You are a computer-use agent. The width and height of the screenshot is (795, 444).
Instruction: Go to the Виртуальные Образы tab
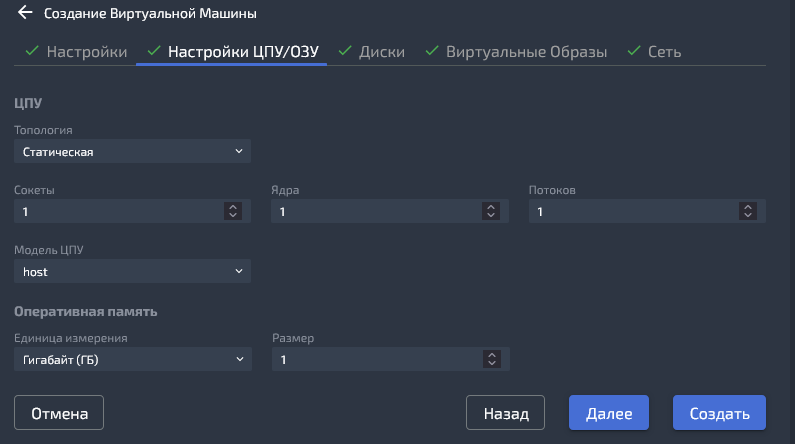pyautogui.click(x=526, y=52)
